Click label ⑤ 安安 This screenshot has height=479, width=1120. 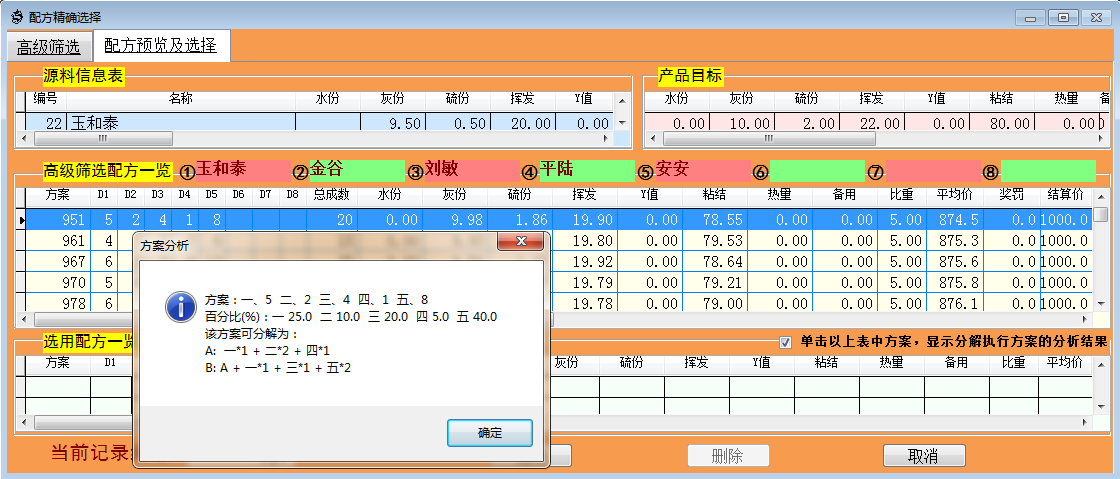point(703,170)
